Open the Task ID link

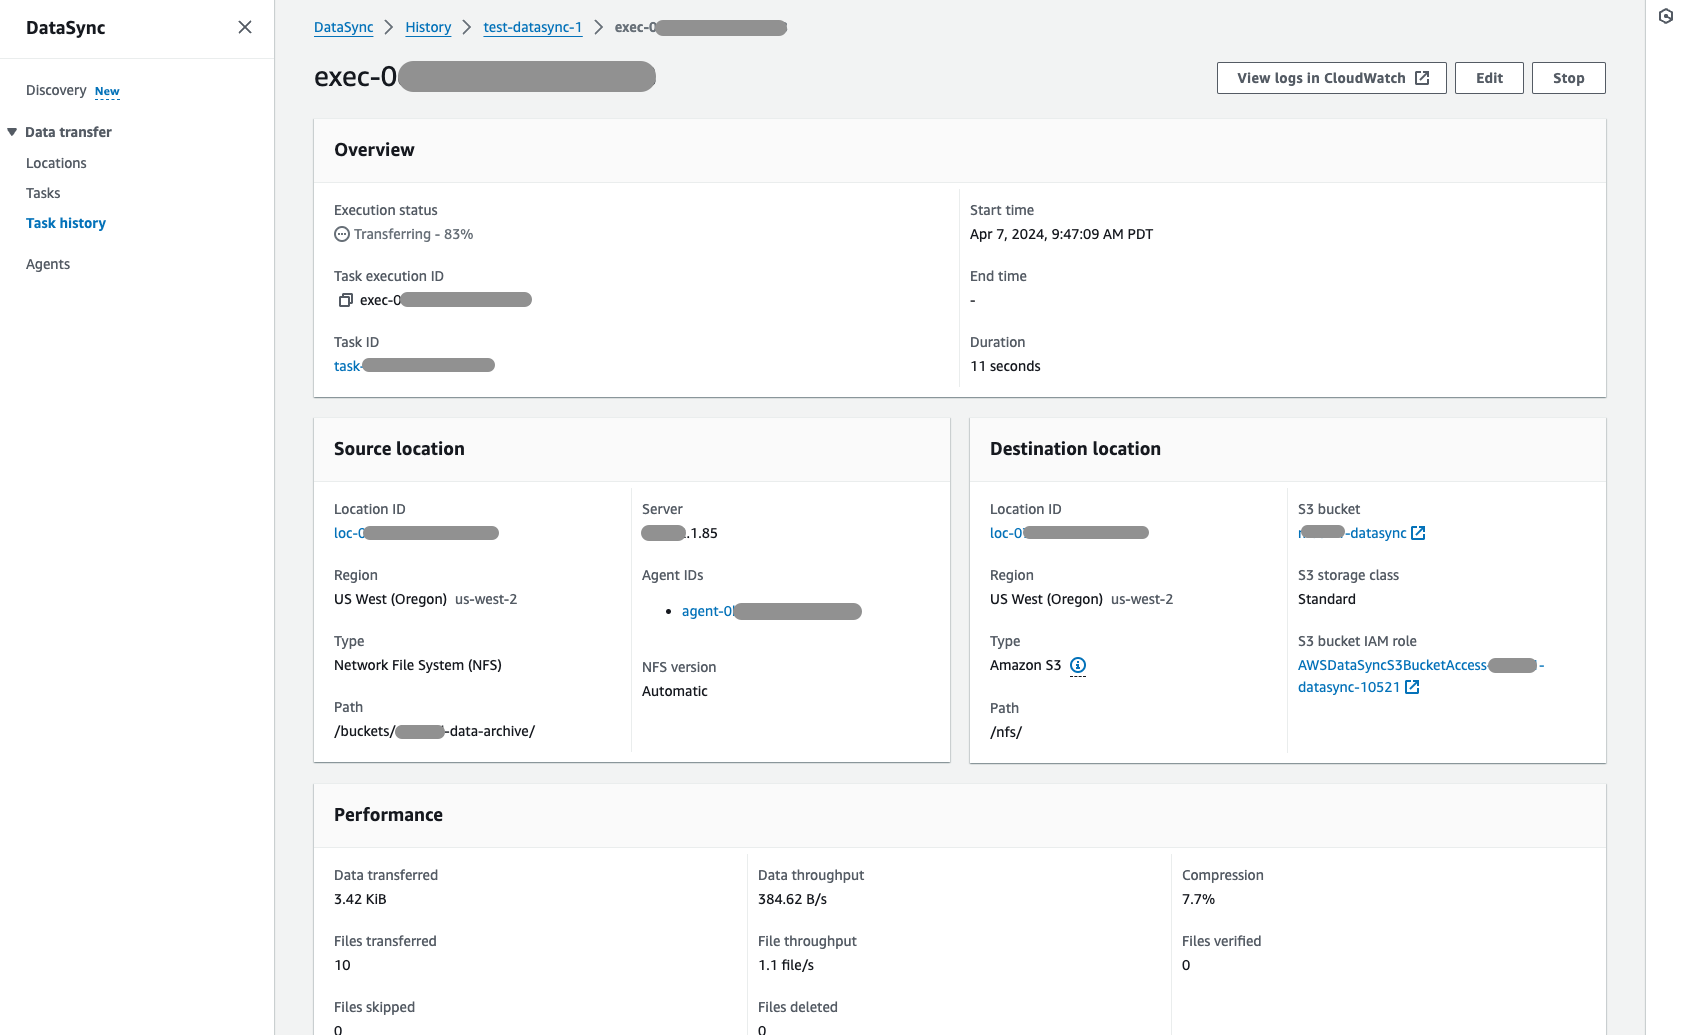pos(414,366)
